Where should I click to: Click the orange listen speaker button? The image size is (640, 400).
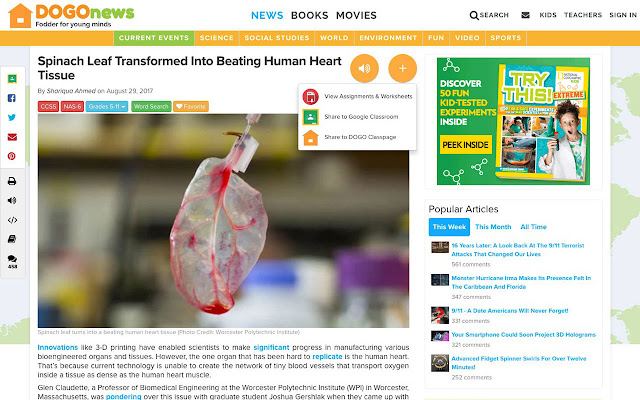364,68
